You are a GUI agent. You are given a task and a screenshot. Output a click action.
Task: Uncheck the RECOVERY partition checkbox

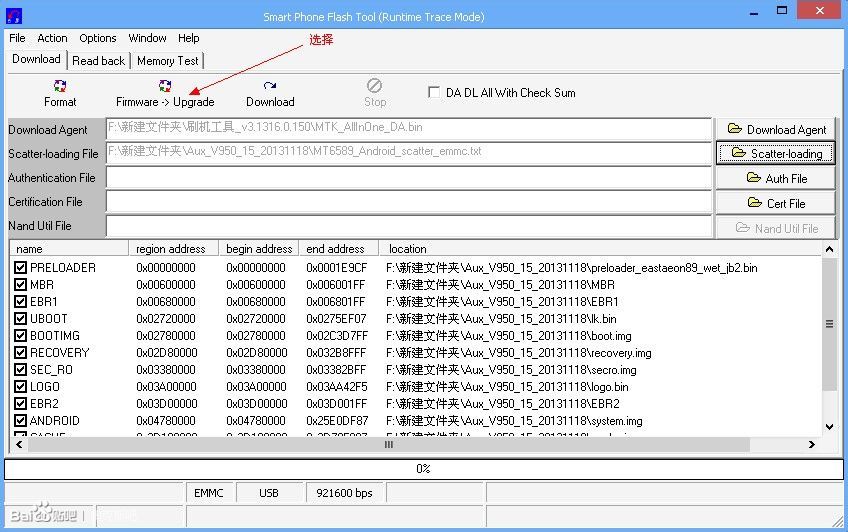point(21,353)
